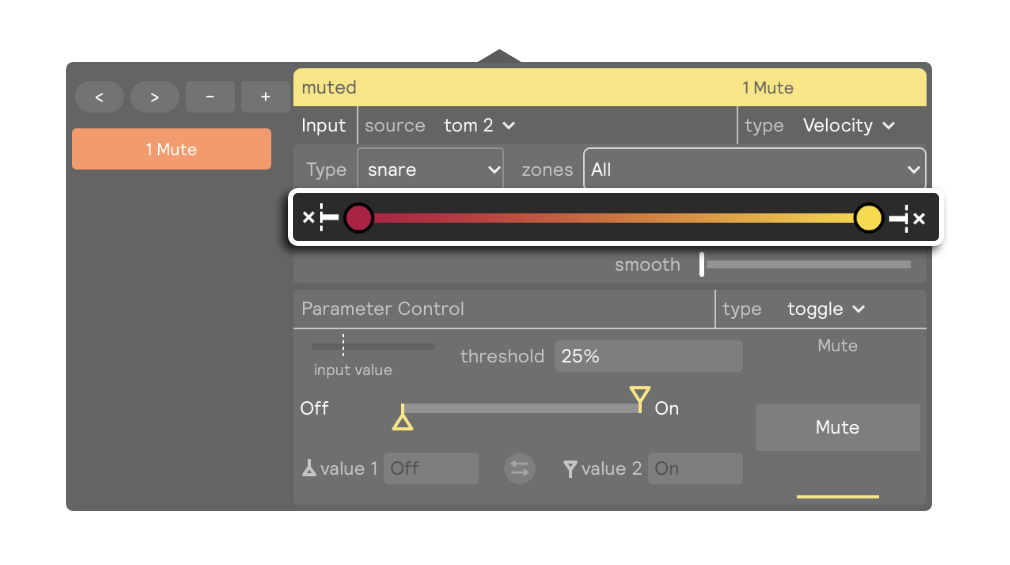
Task: Click the swap values arrows icon
Action: pyautogui.click(x=519, y=468)
